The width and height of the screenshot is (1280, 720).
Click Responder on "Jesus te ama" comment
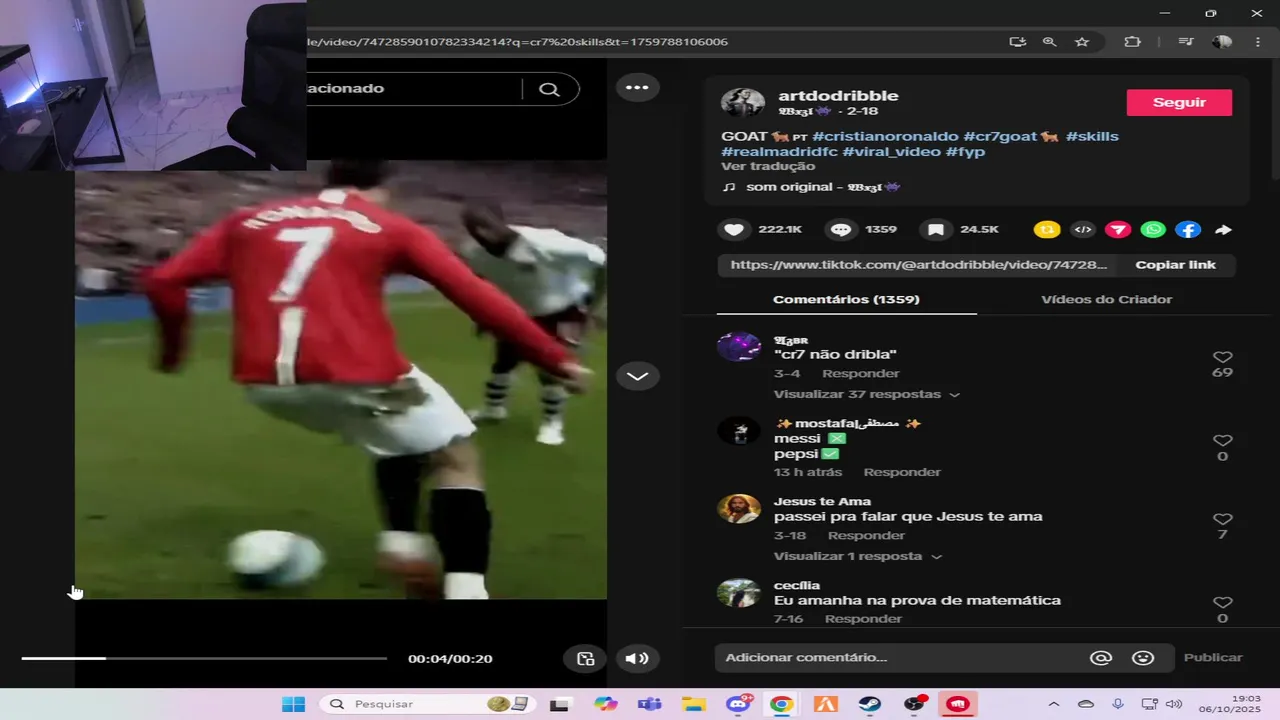click(x=866, y=535)
